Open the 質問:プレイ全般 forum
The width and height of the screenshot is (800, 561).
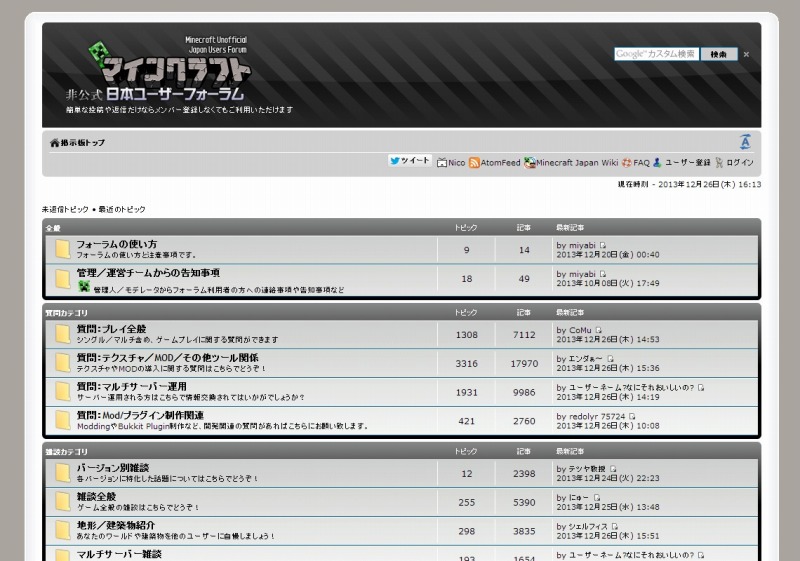point(111,329)
